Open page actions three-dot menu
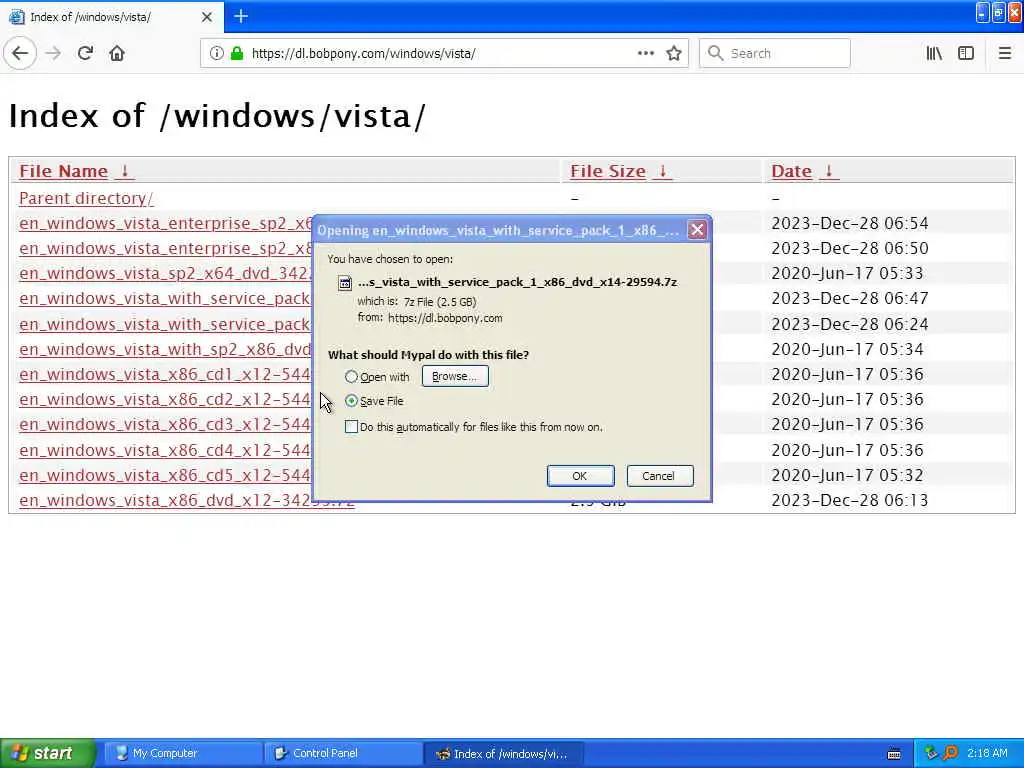The width and height of the screenshot is (1024, 768). click(646, 53)
